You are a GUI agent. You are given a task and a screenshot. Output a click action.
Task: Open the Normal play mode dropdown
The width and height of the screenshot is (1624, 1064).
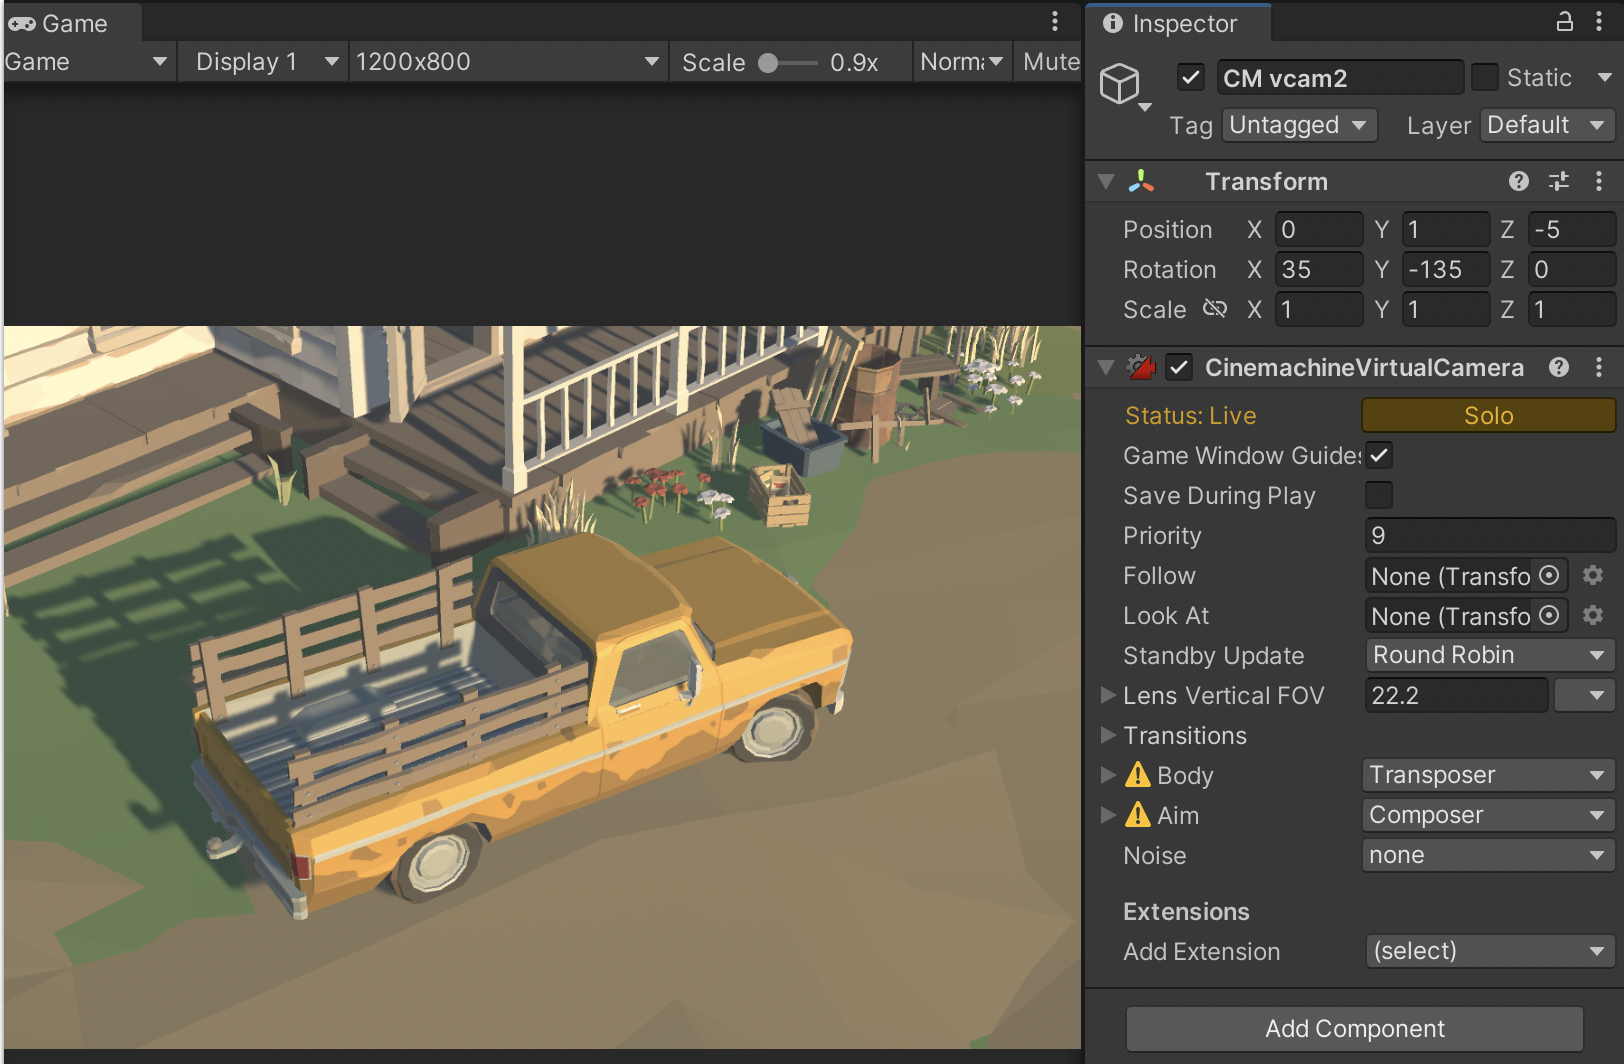[x=961, y=61]
